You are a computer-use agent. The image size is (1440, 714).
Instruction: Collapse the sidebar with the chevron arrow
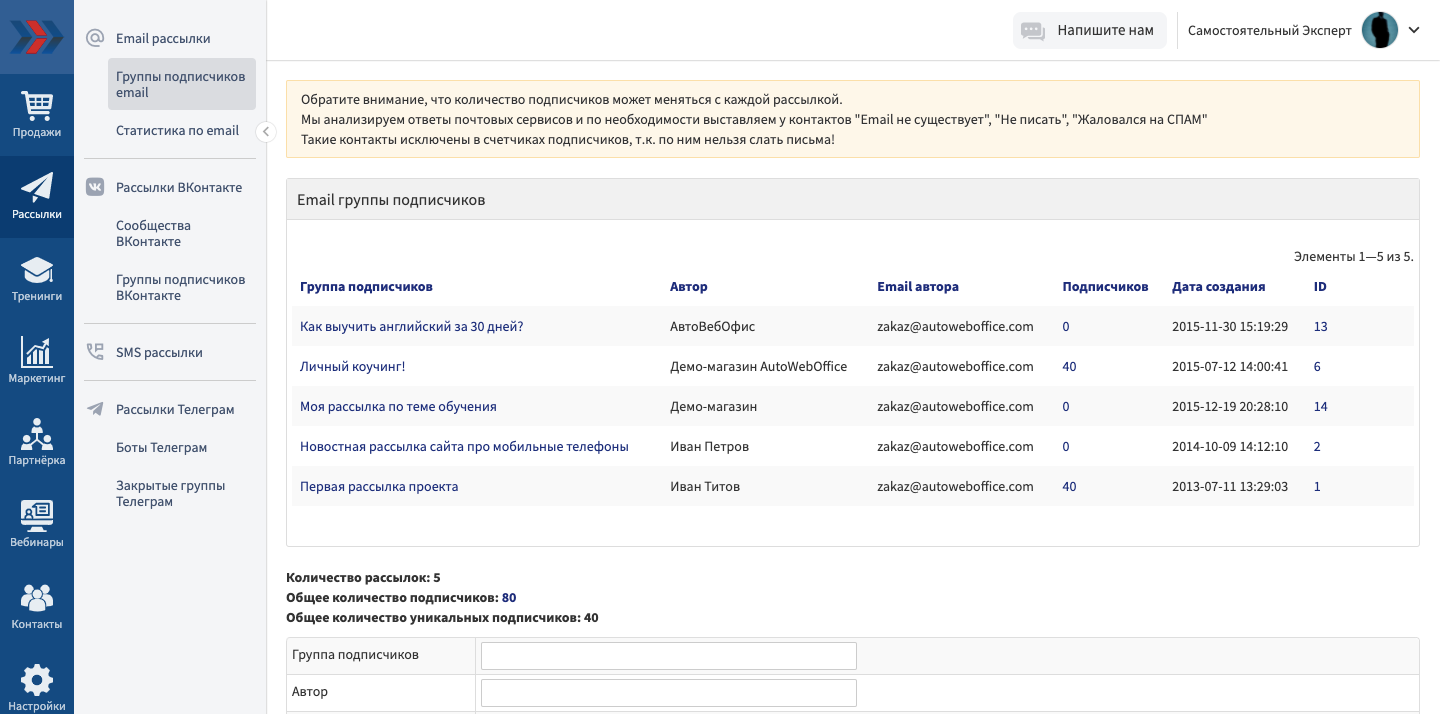[x=266, y=131]
